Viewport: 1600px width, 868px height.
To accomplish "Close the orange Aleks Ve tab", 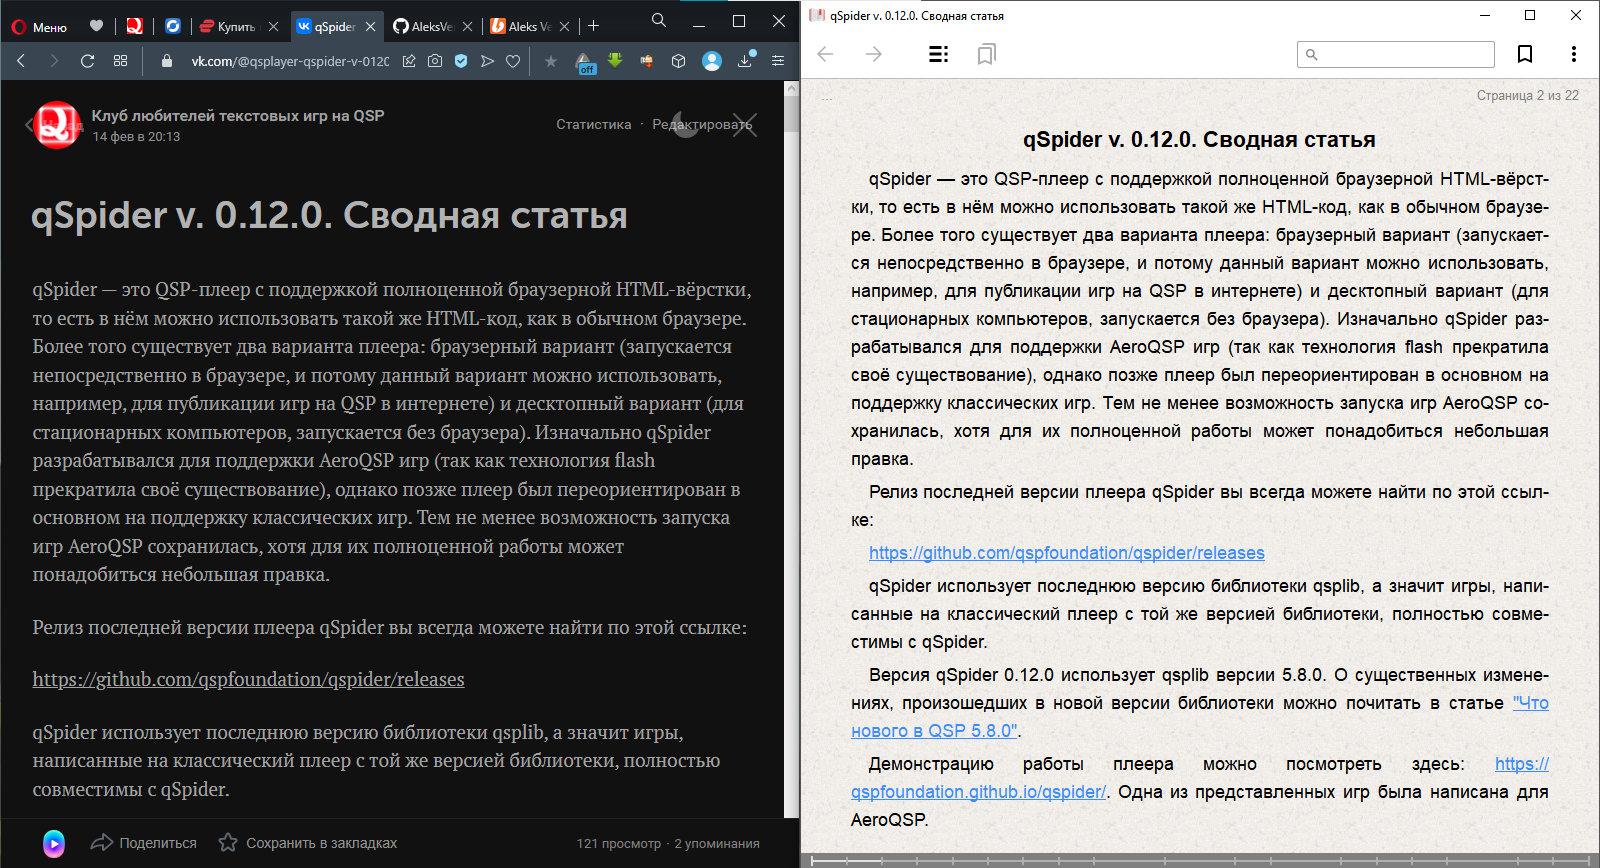I will [564, 27].
